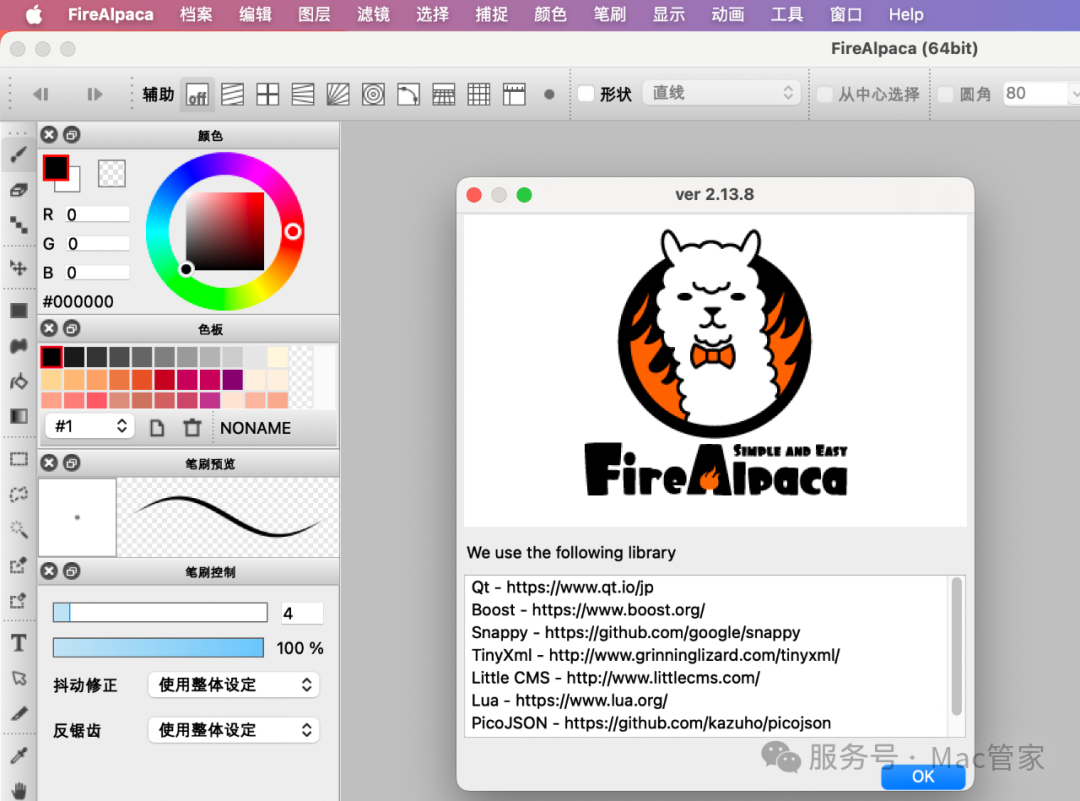Open the 窗口 menu
The image size is (1080, 801).
846,14
